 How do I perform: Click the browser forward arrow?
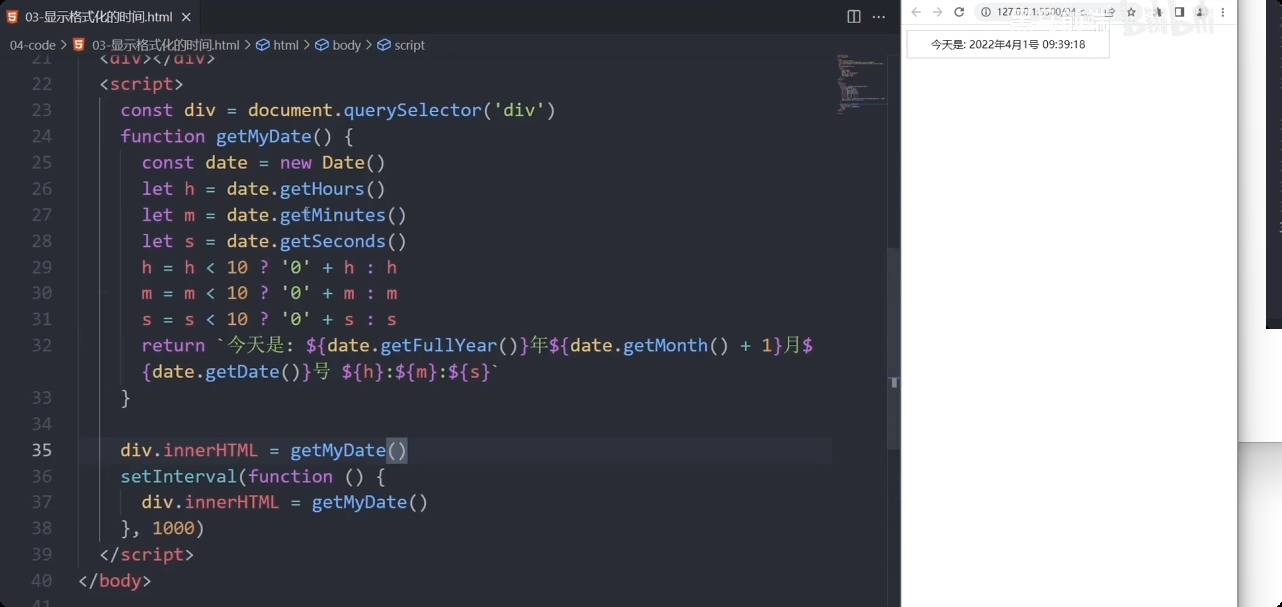click(x=937, y=12)
